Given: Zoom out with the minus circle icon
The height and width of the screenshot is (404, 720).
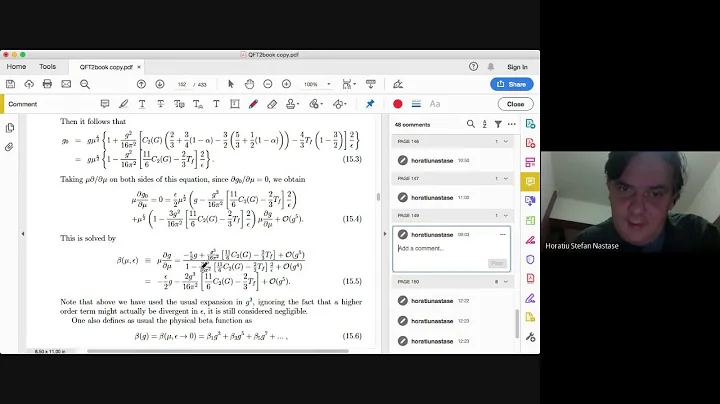Looking at the screenshot, I should [268, 84].
